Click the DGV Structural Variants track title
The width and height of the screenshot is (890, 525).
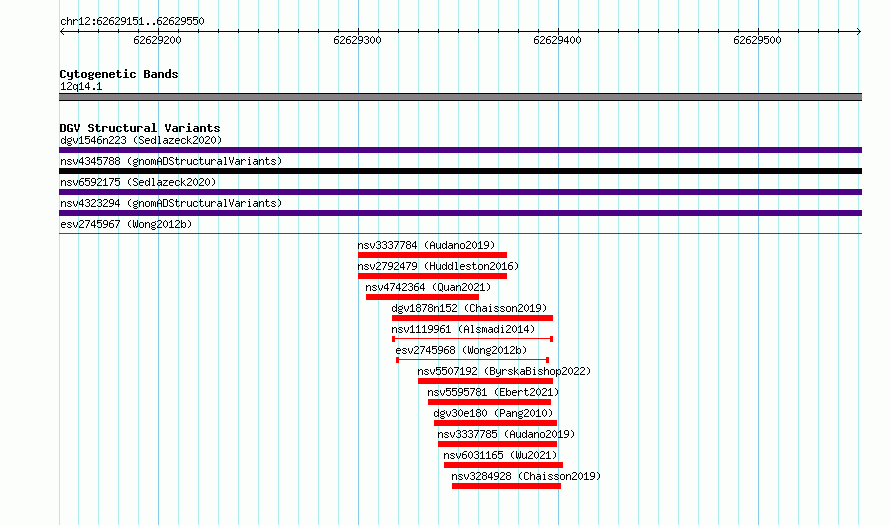[140, 128]
